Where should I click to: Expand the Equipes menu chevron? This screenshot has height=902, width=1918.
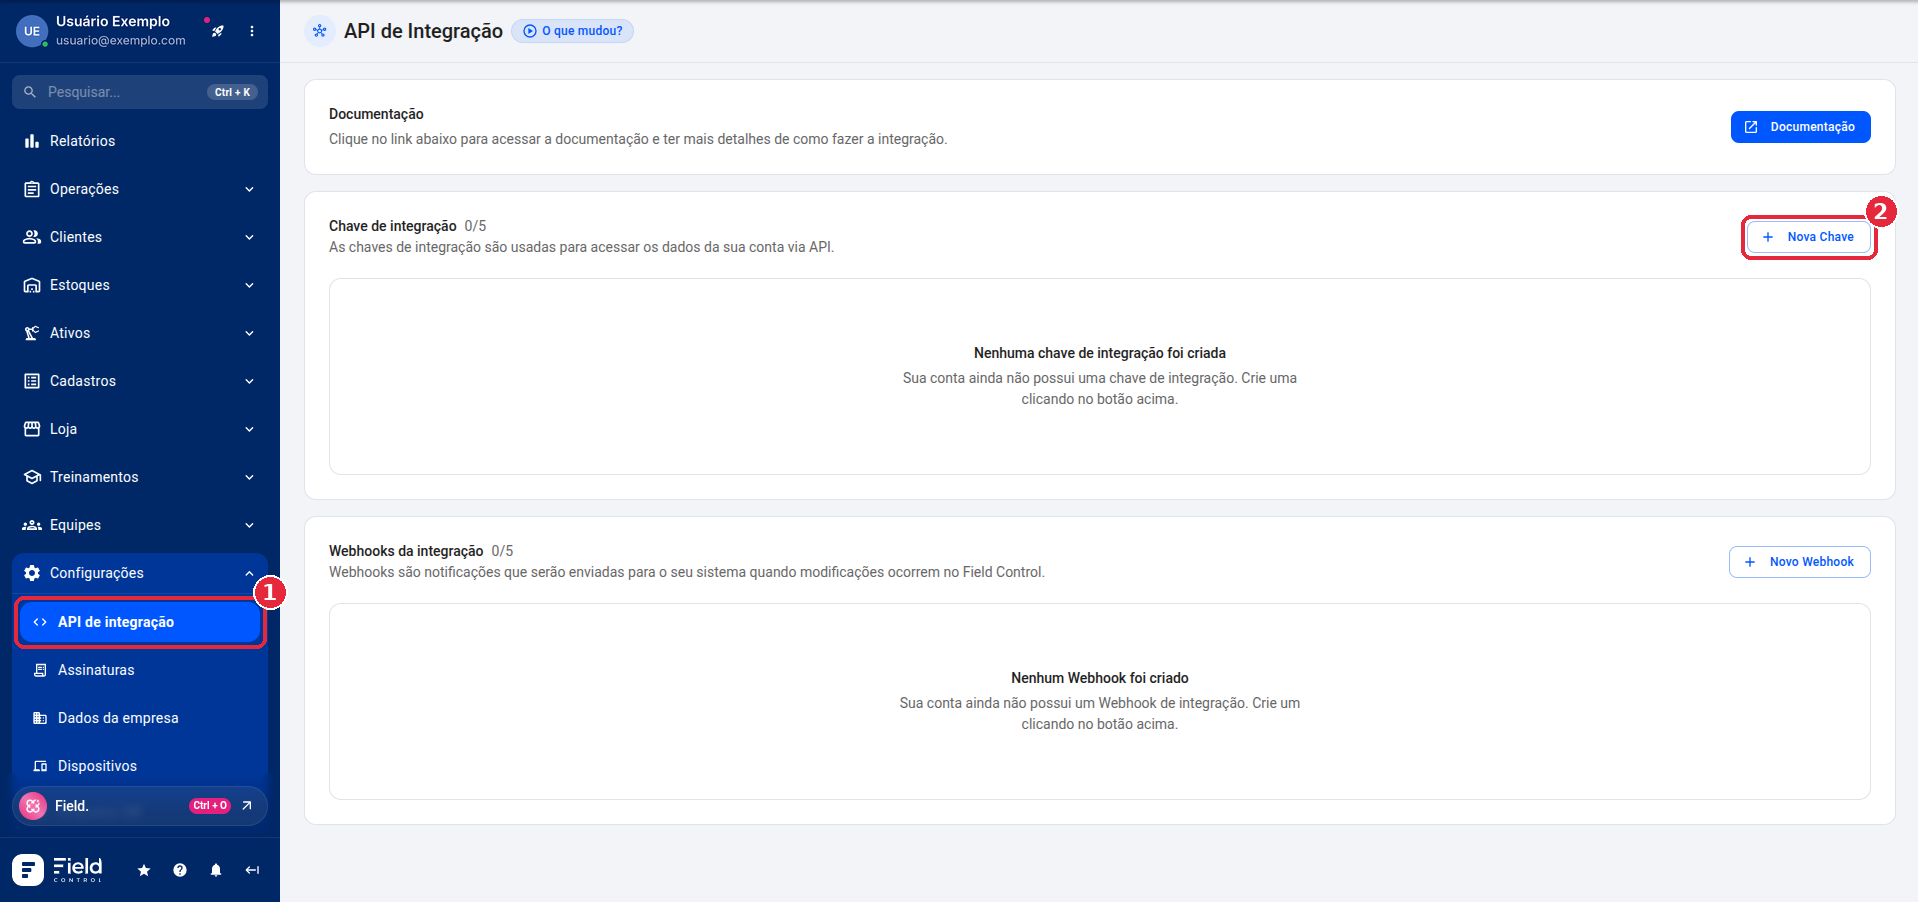(x=249, y=525)
